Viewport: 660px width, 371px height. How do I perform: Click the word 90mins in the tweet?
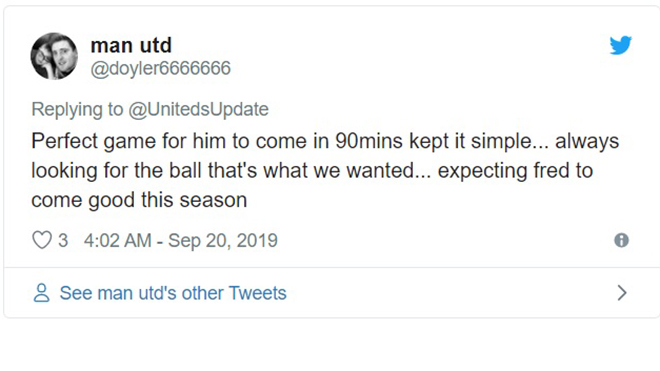pyautogui.click(x=369, y=141)
